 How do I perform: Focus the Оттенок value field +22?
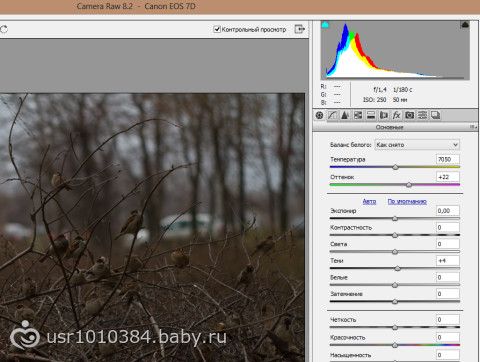pos(448,177)
